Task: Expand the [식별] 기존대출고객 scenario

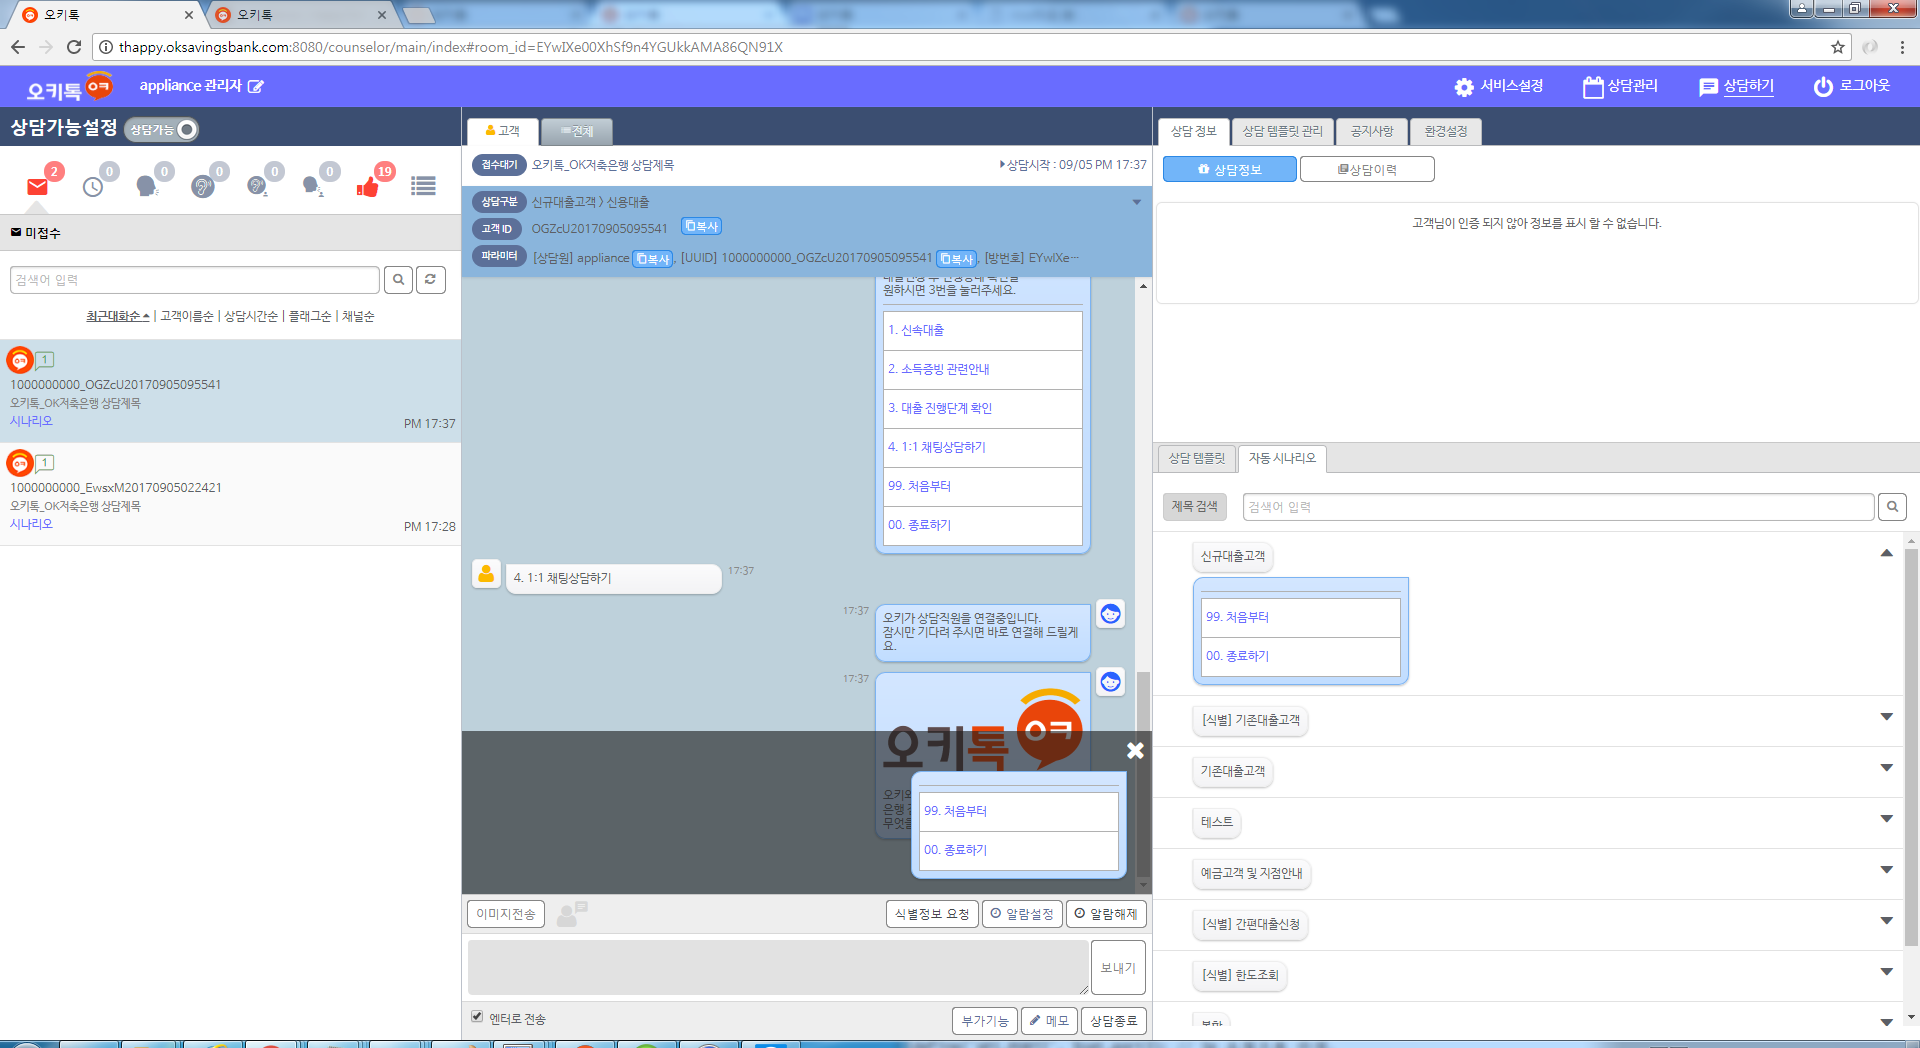Action: click(x=1886, y=717)
